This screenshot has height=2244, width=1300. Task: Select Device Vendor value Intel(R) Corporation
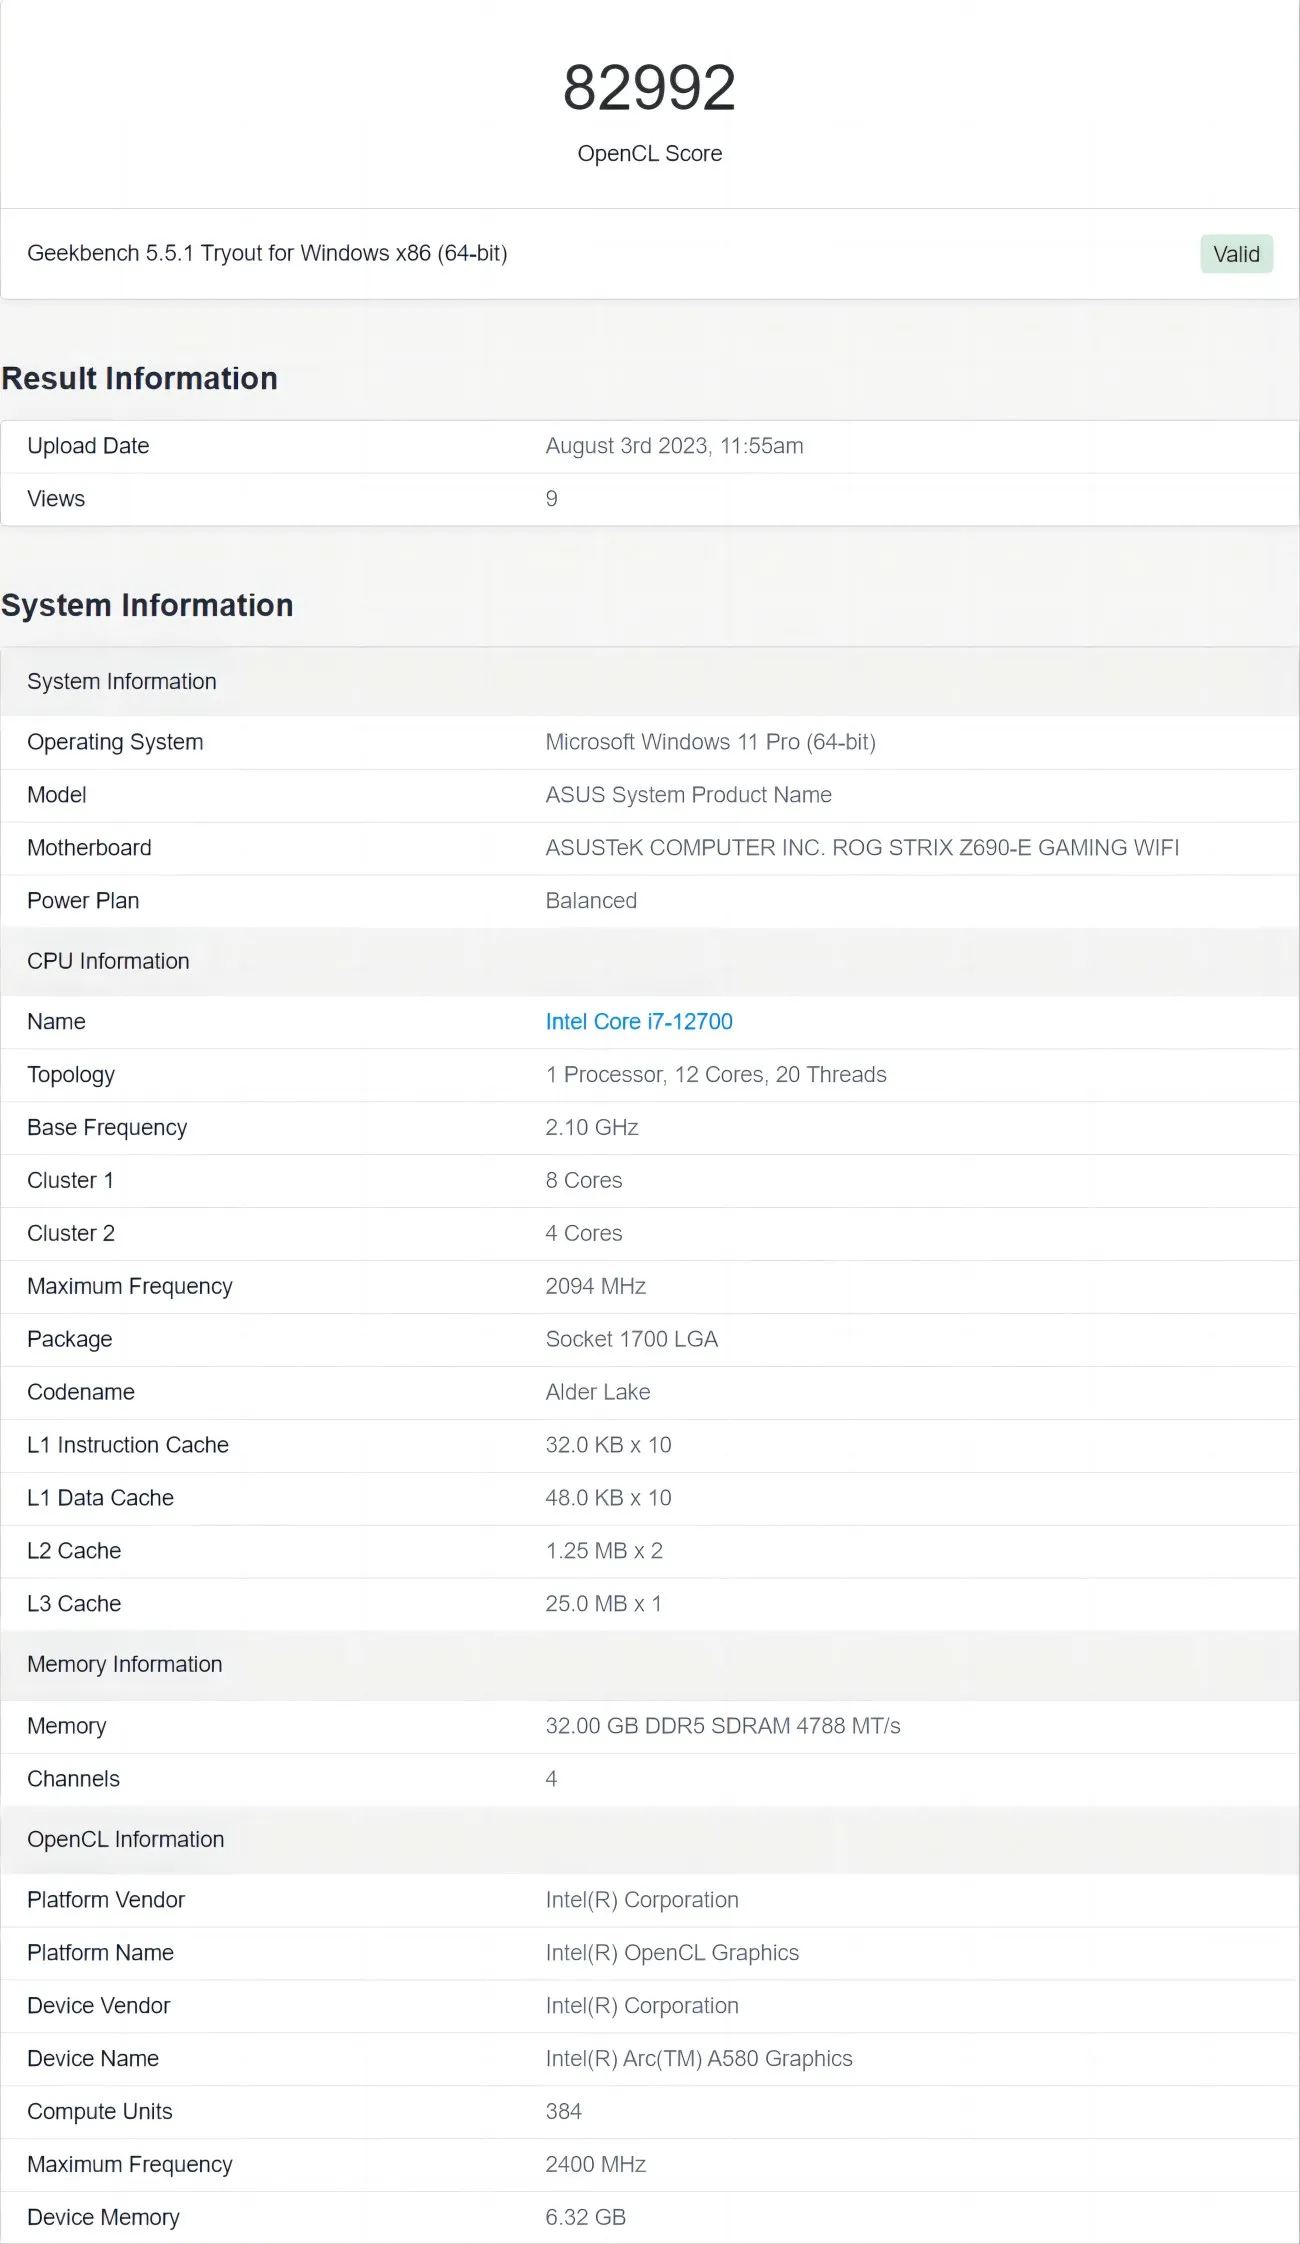pos(642,2006)
